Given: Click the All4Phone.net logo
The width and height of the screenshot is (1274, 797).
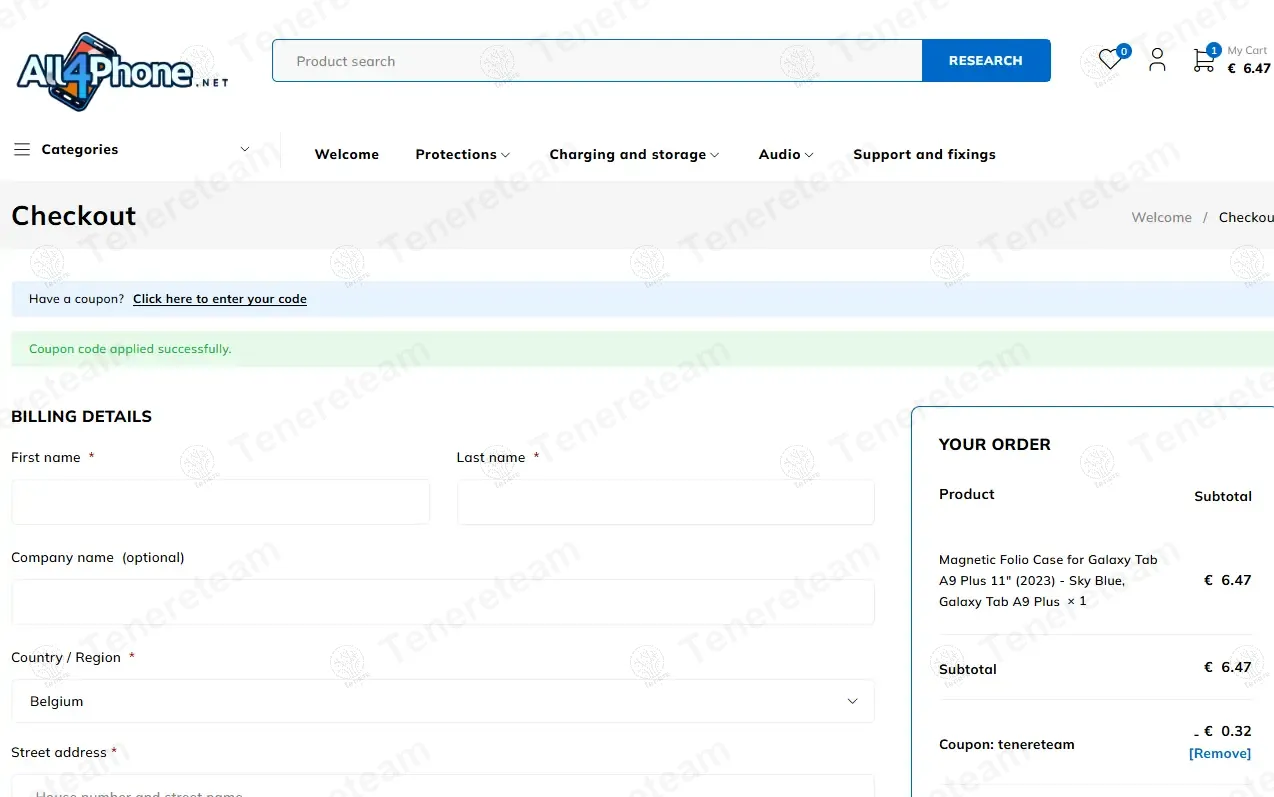Looking at the screenshot, I should [122, 70].
